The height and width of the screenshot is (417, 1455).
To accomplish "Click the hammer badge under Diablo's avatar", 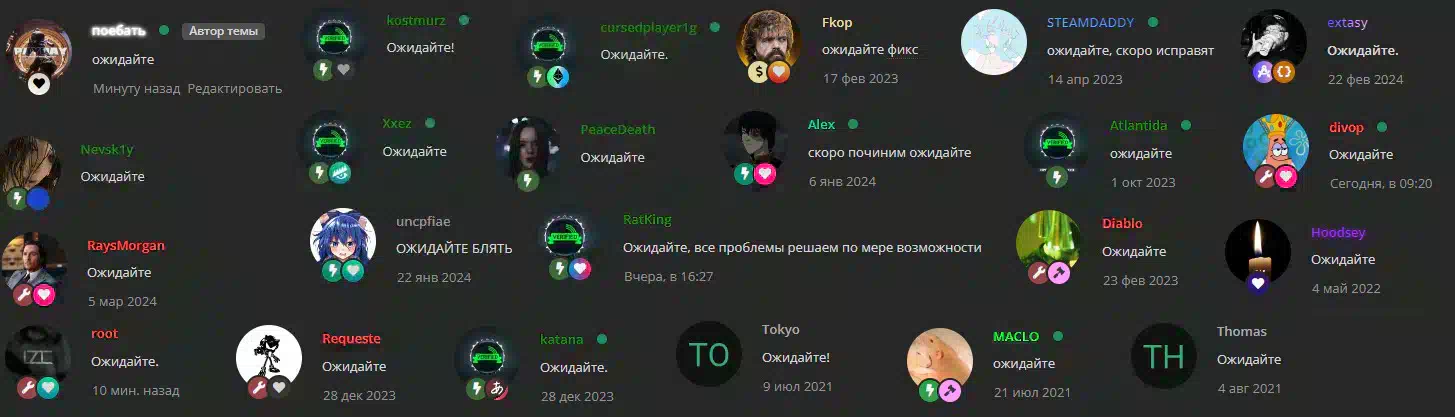I will (1060, 273).
